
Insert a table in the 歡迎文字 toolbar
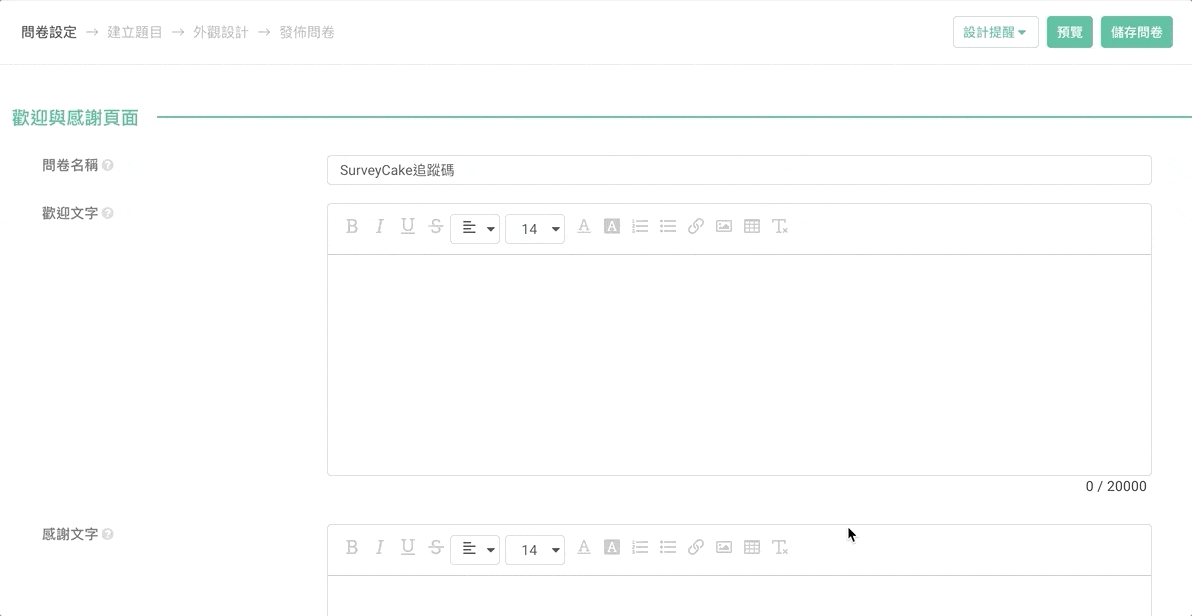(x=752, y=226)
